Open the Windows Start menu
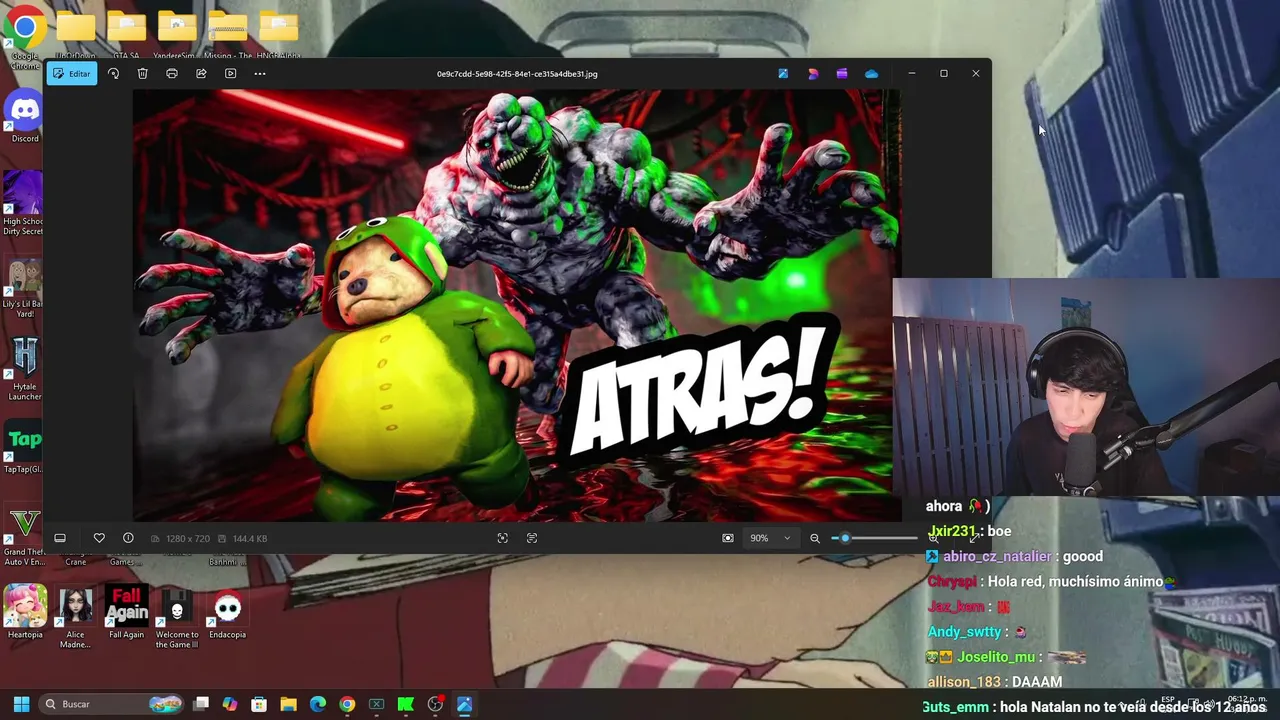1280x720 pixels. pyautogui.click(x=21, y=704)
